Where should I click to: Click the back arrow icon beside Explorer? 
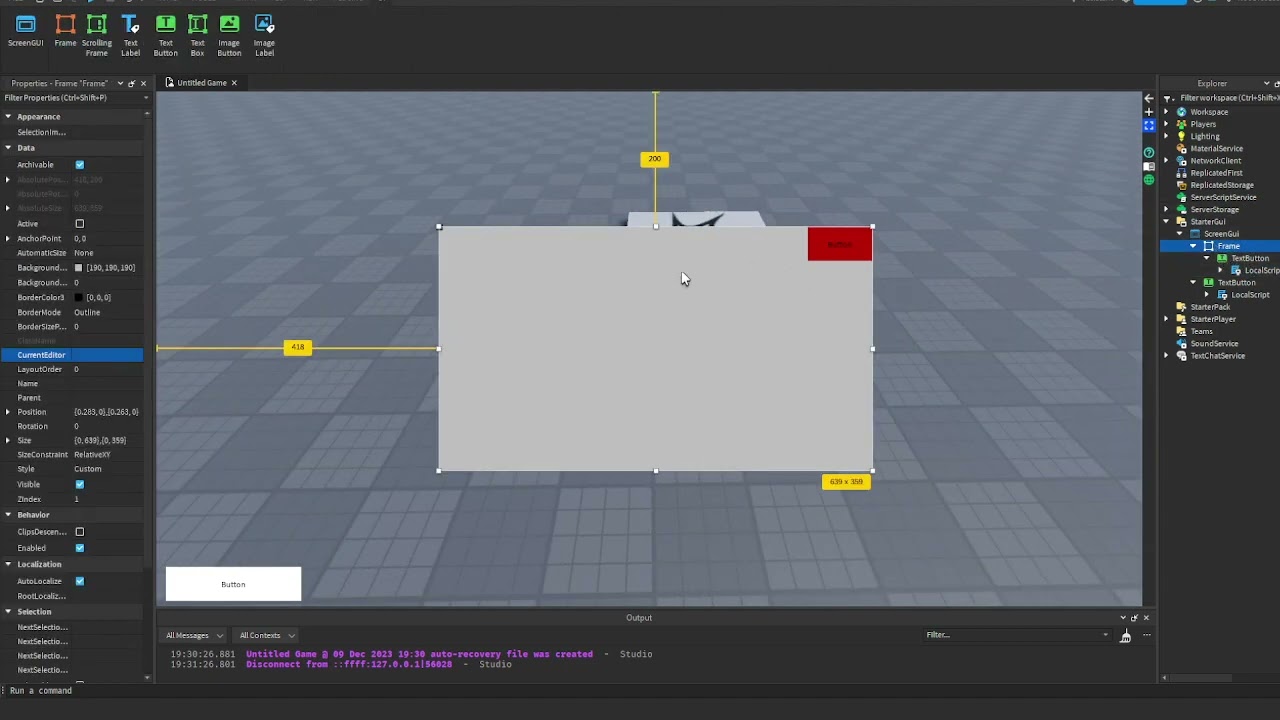coord(1148,98)
